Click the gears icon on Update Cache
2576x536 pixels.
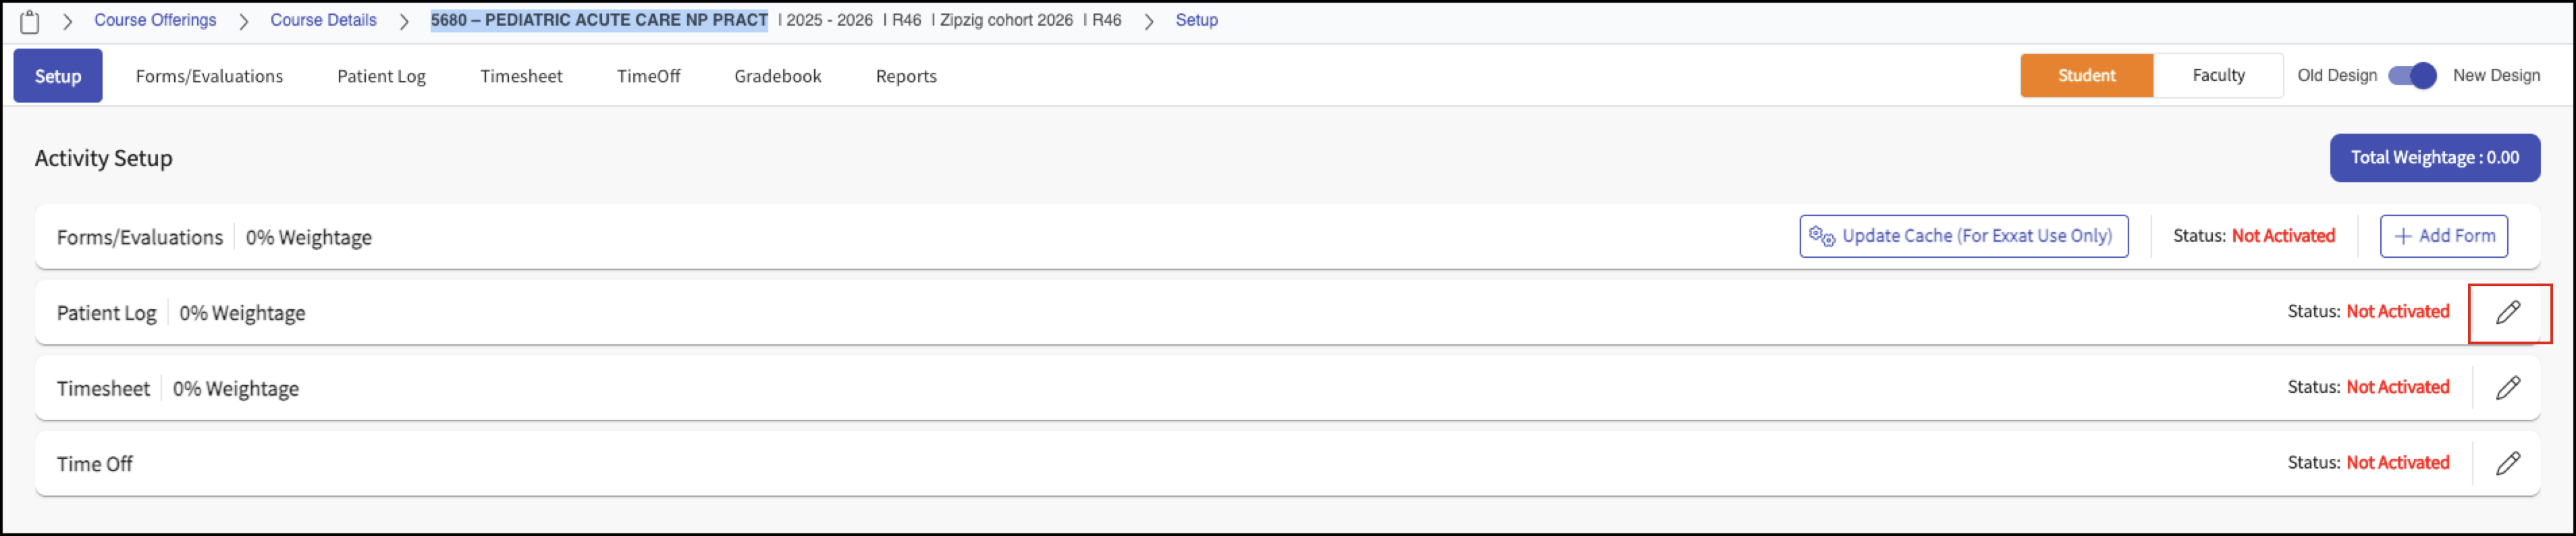[x=1821, y=236]
